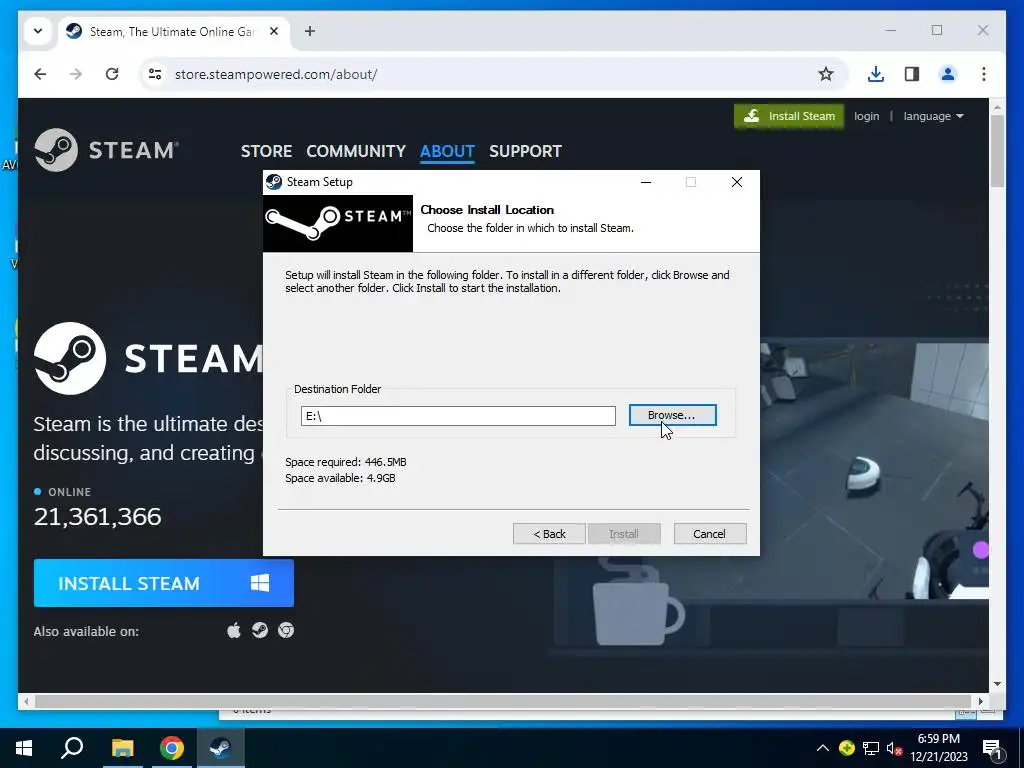Click the page vertical scrollbar thumb
The width and height of the screenshot is (1024, 768).
click(997, 152)
